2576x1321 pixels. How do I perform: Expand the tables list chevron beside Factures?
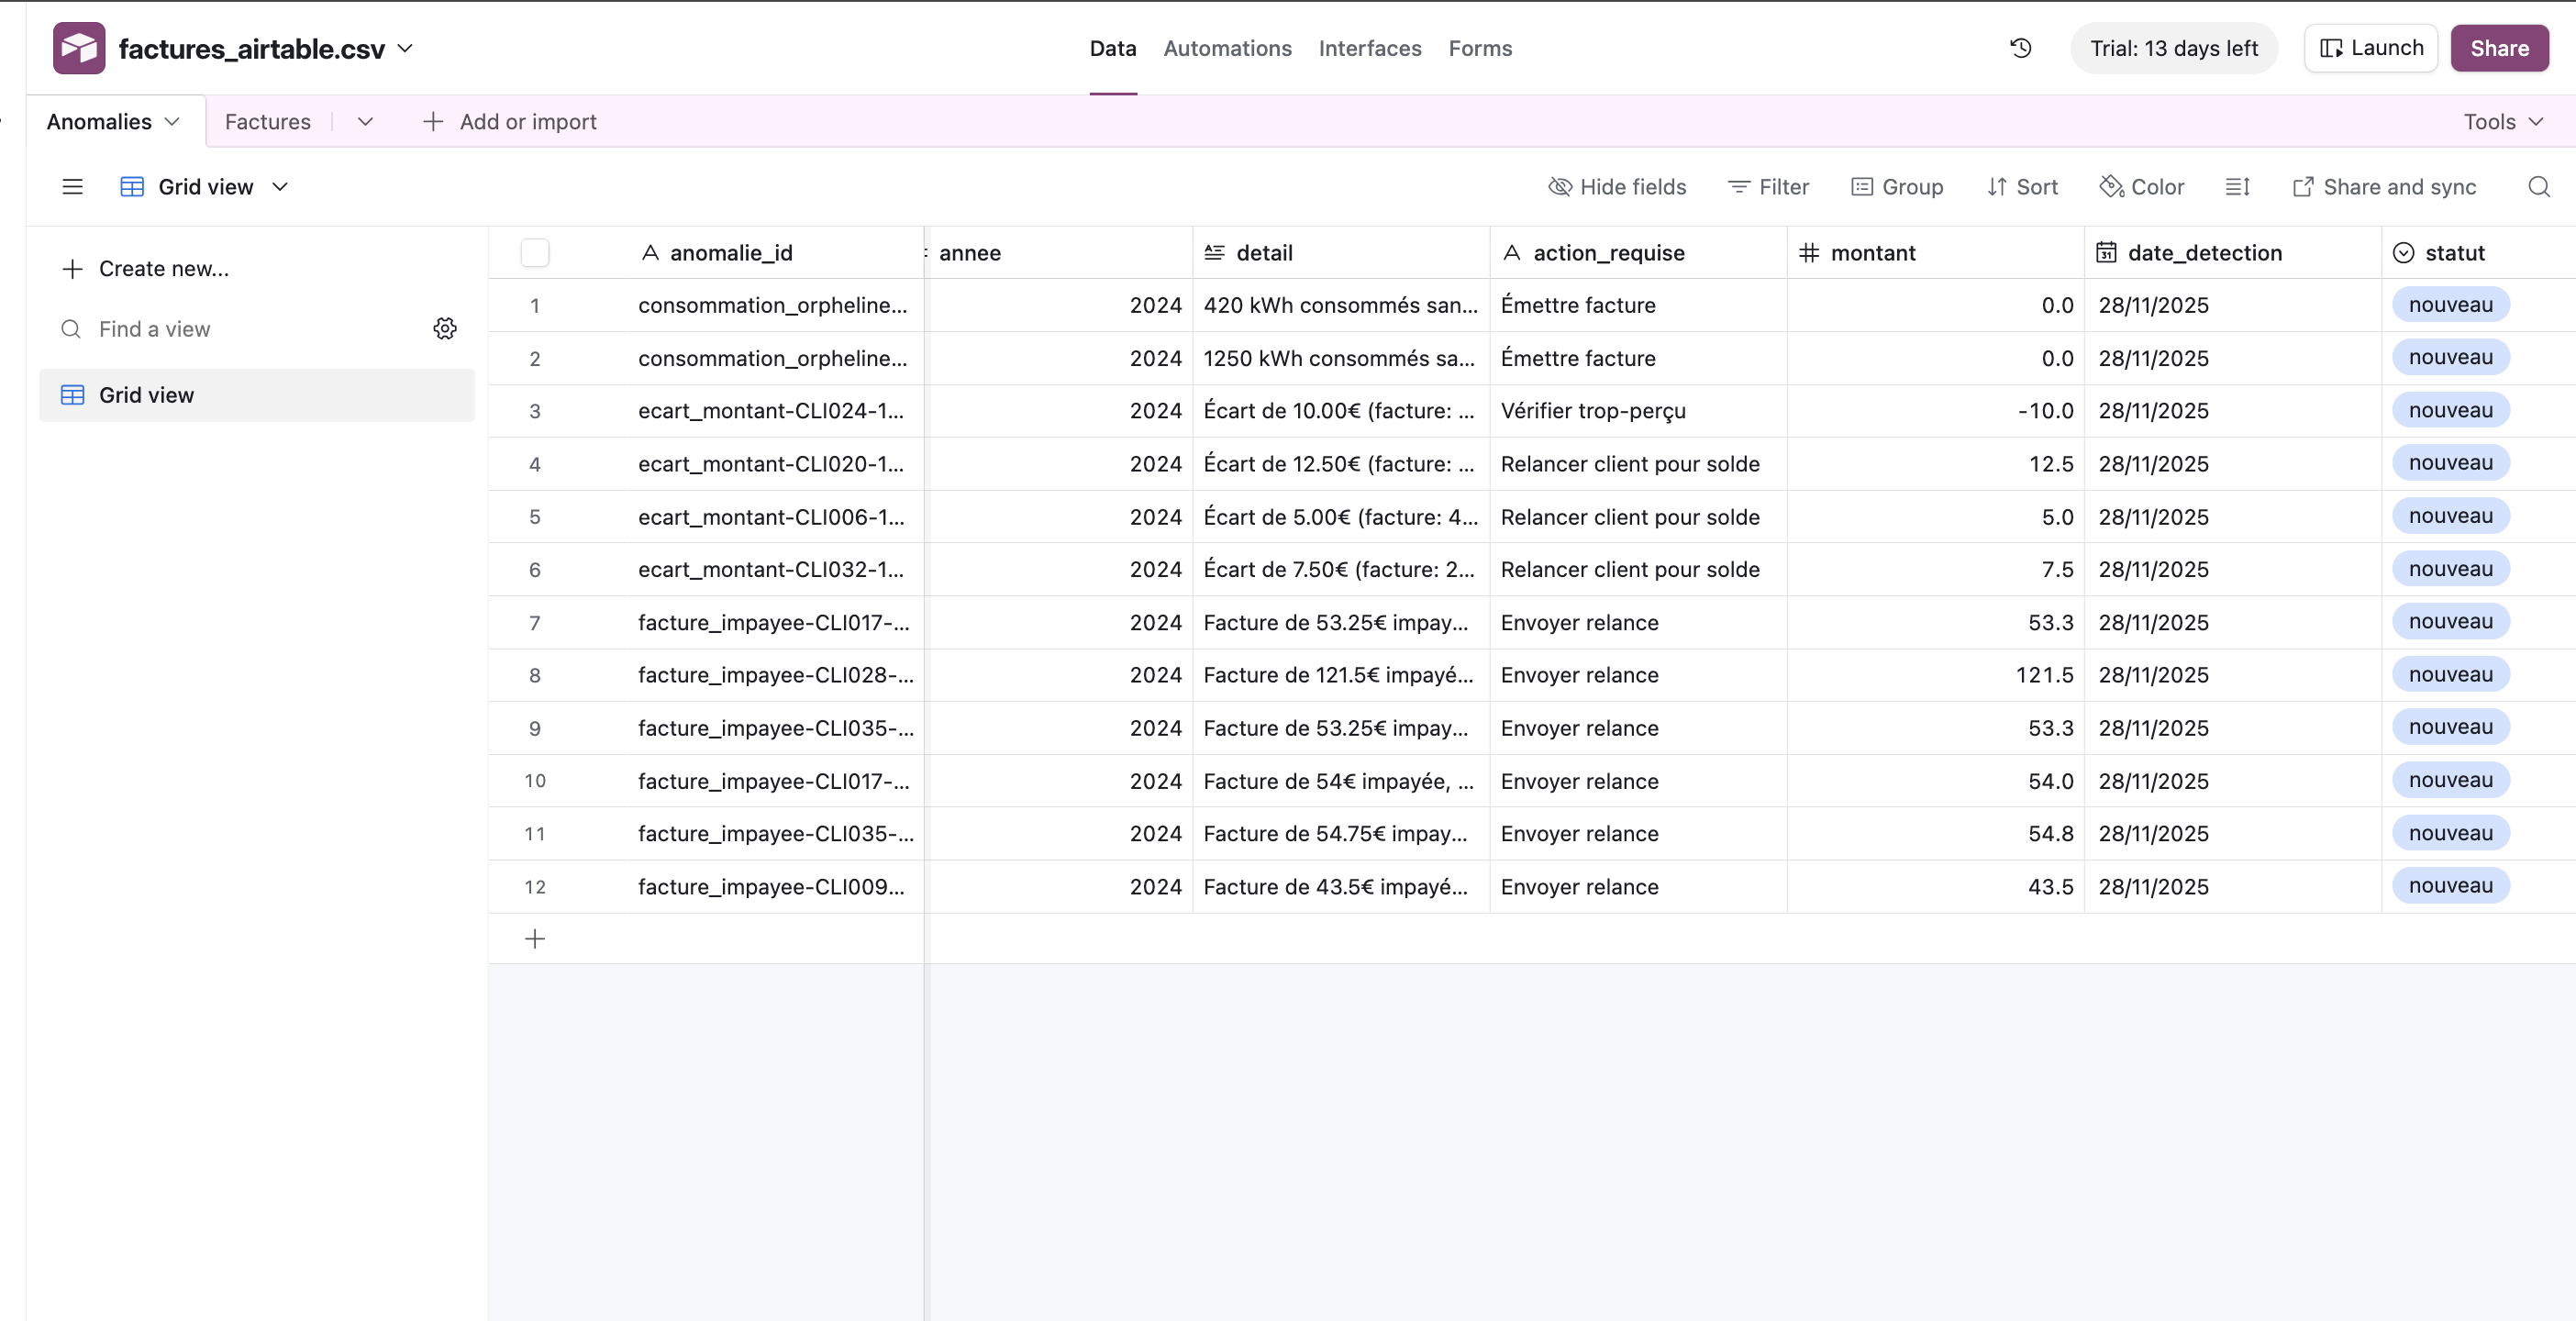[365, 122]
